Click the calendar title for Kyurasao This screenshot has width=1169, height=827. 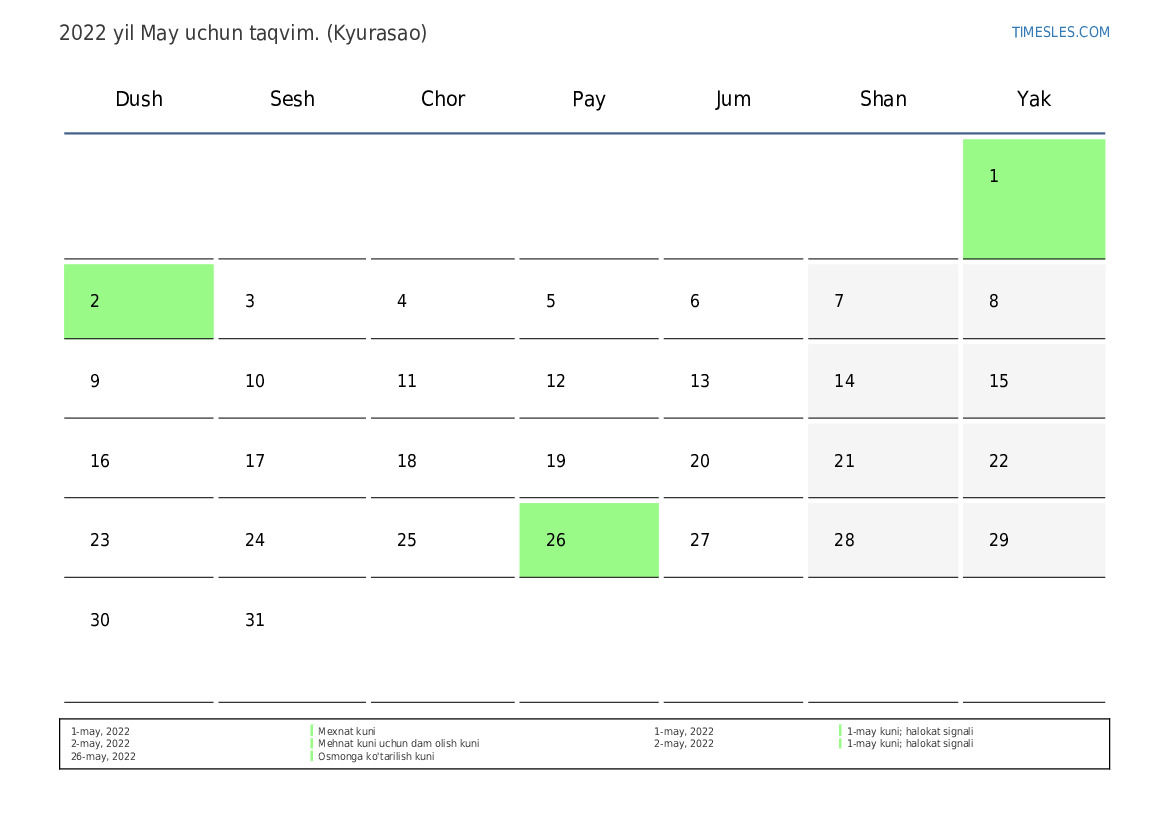(x=243, y=33)
